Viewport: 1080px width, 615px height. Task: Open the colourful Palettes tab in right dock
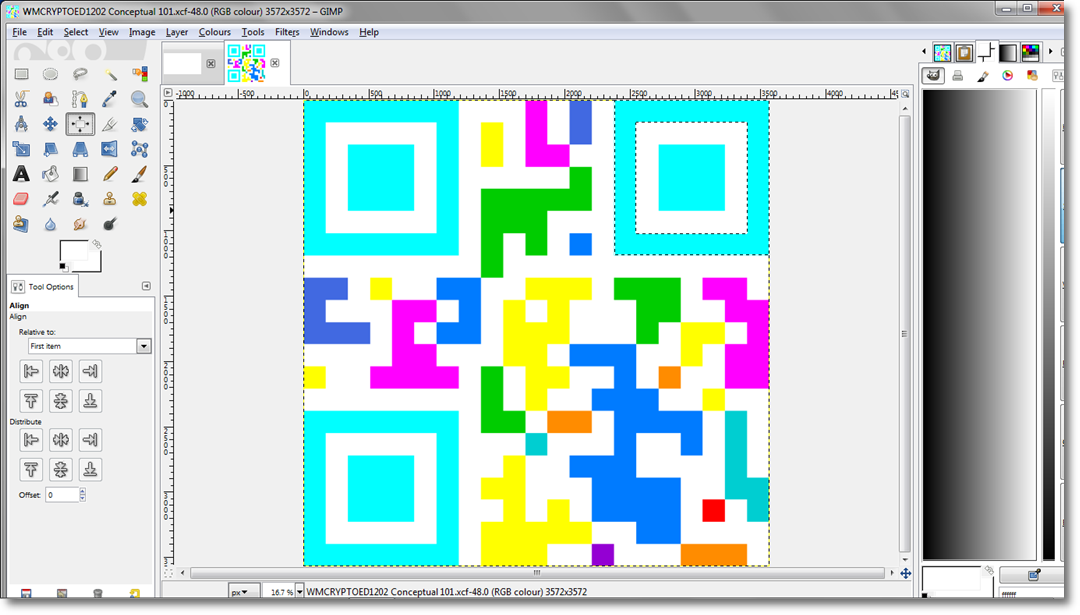[x=1030, y=52]
